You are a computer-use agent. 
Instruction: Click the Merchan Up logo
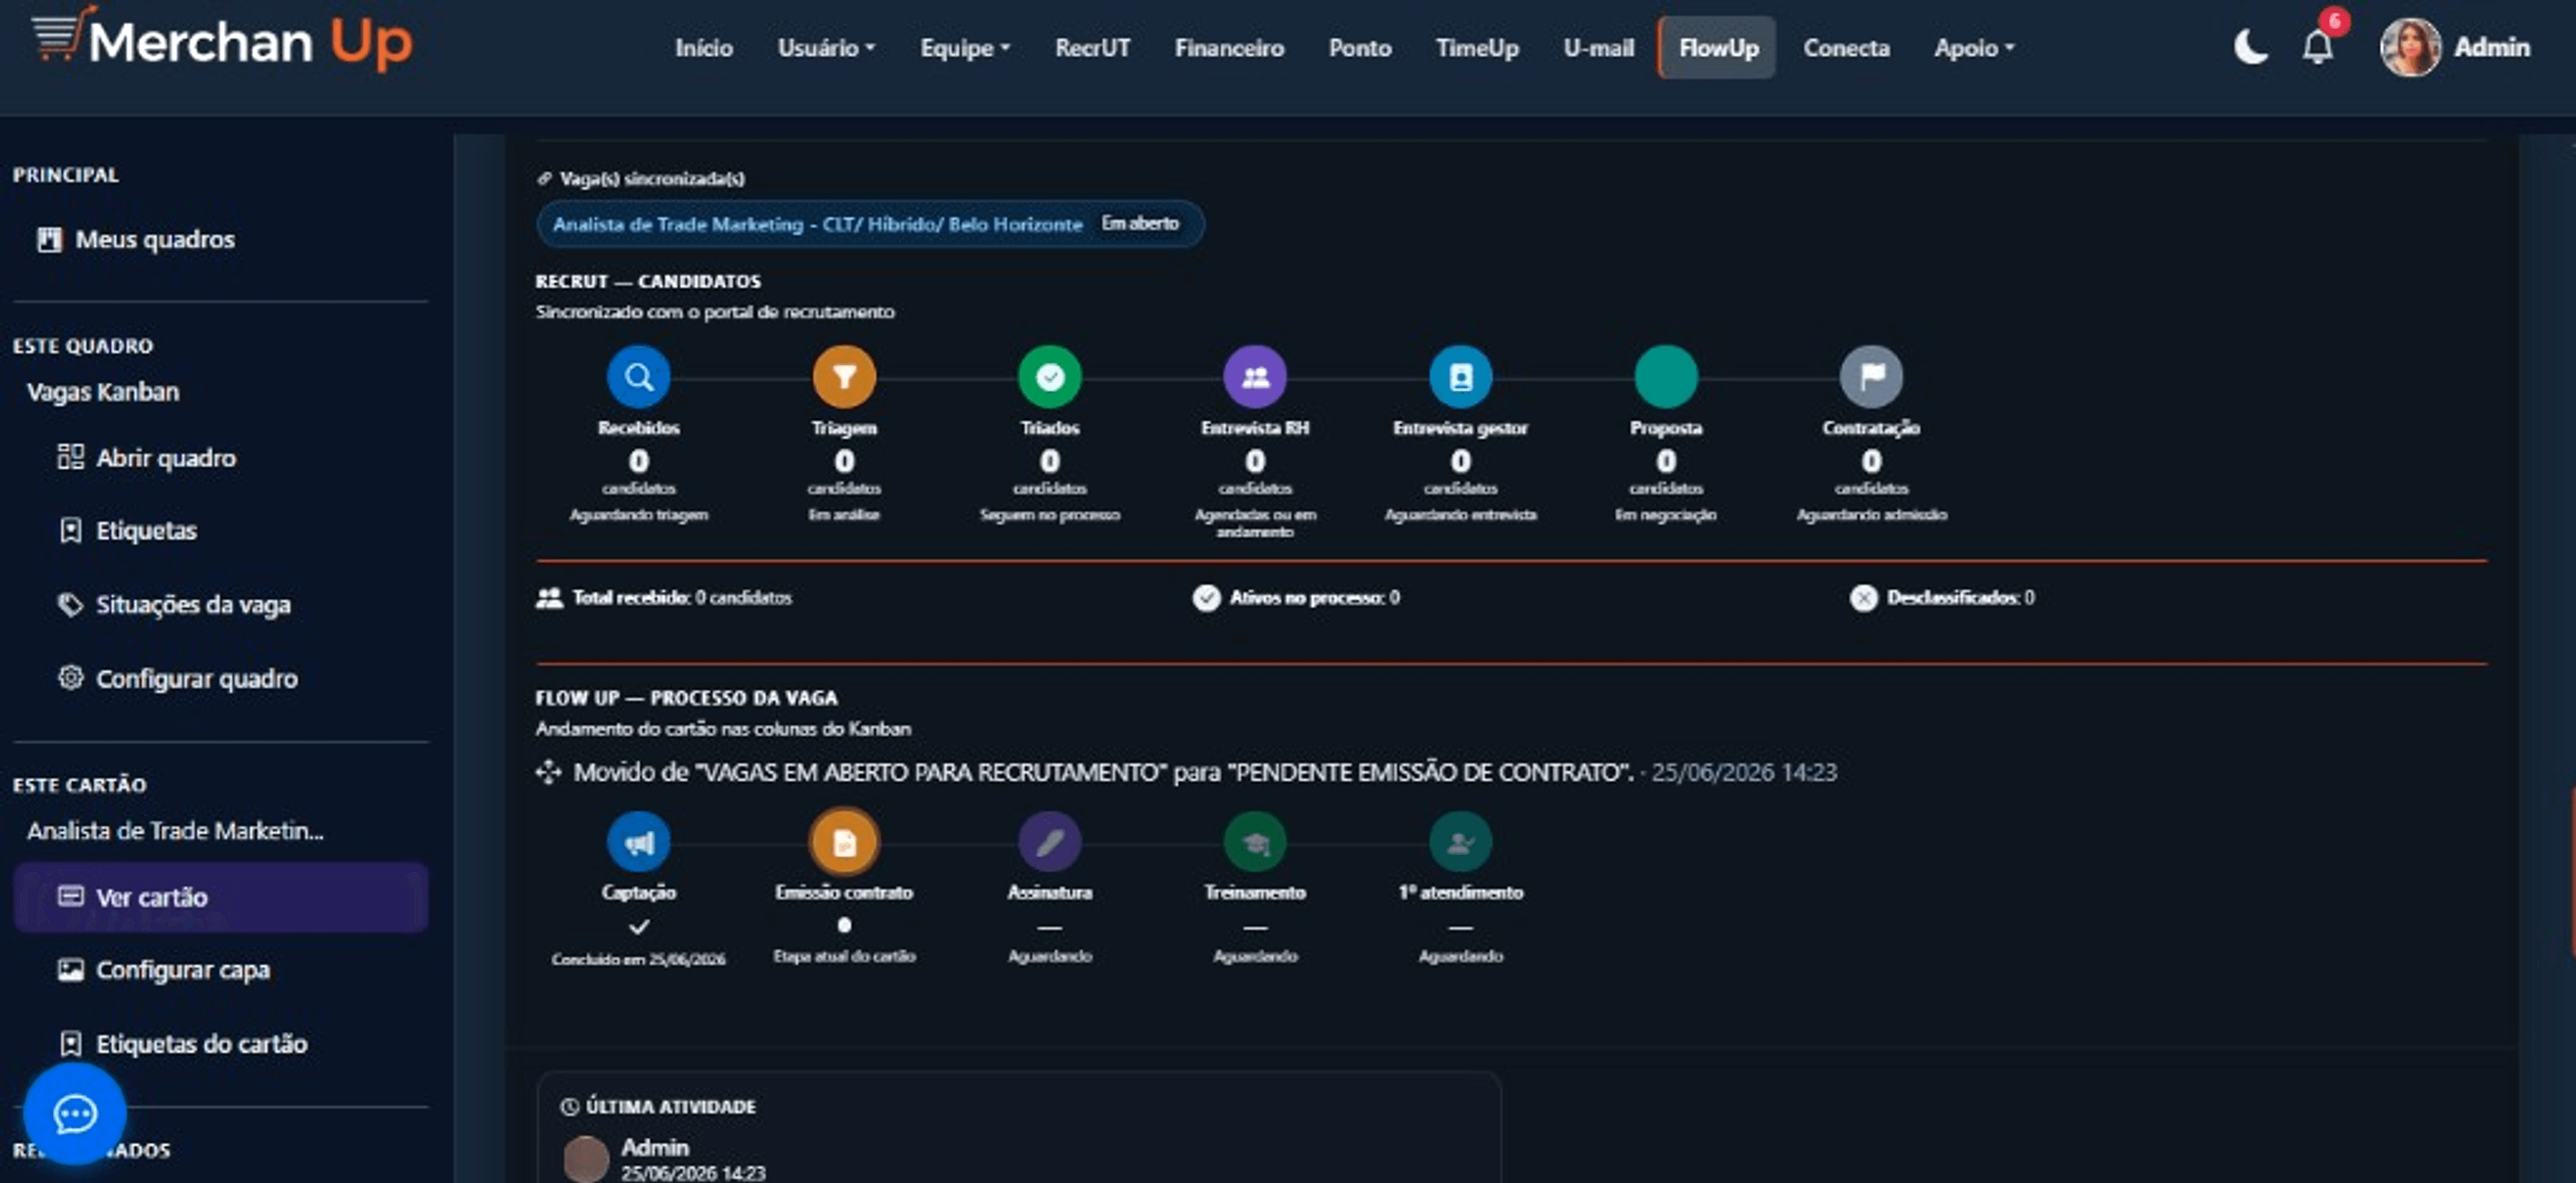[222, 40]
